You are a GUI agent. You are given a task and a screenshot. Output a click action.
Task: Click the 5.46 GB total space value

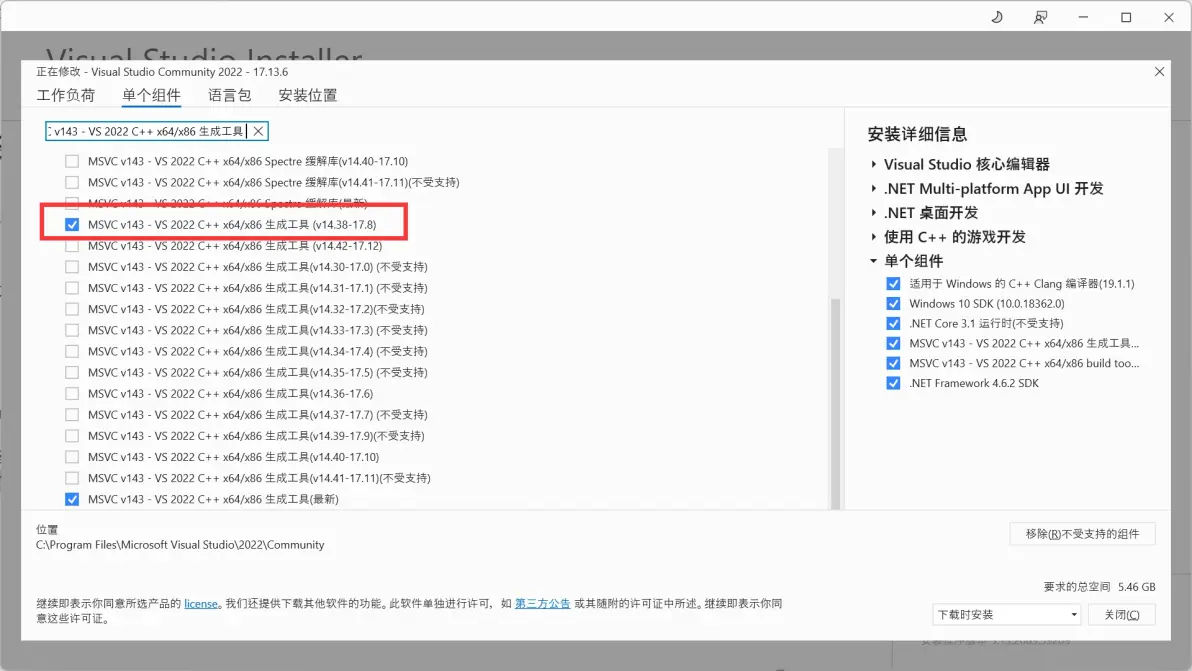coord(1137,587)
